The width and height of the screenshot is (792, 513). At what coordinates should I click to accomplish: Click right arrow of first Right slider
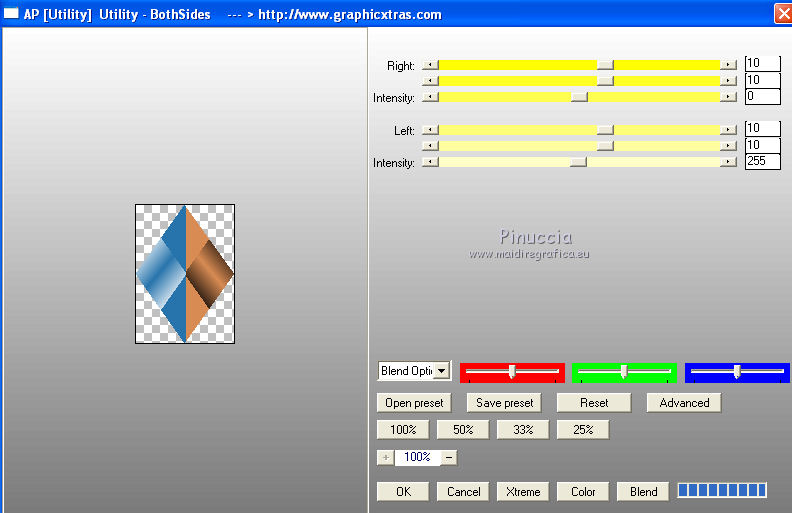click(728, 65)
